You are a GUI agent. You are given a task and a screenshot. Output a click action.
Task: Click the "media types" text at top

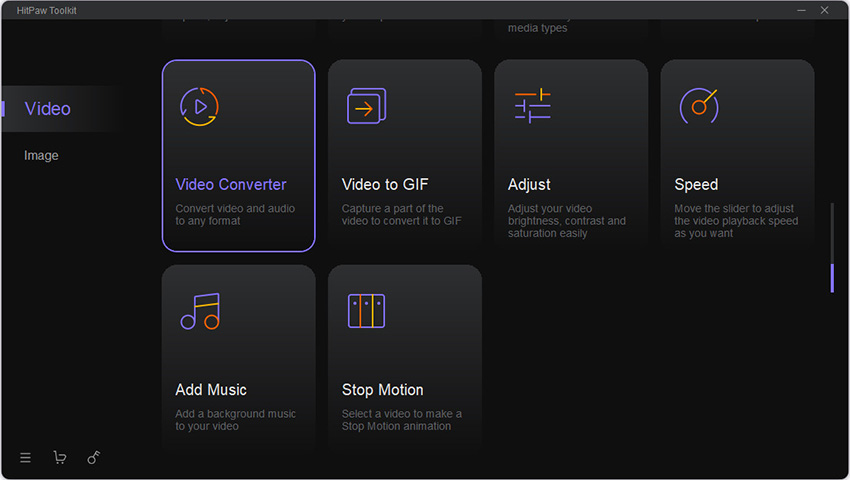pos(537,28)
